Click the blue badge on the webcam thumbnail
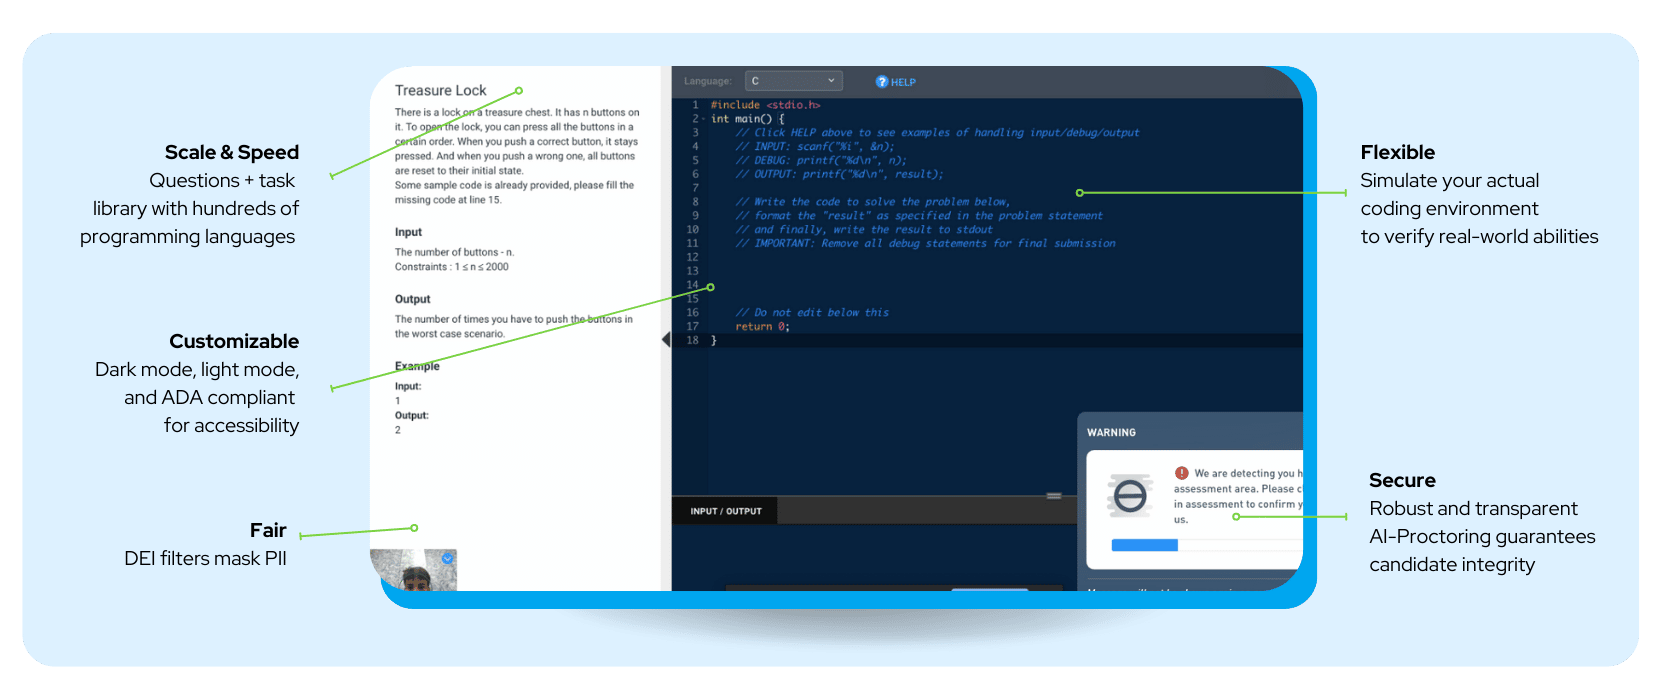1660x700 pixels. [x=448, y=558]
